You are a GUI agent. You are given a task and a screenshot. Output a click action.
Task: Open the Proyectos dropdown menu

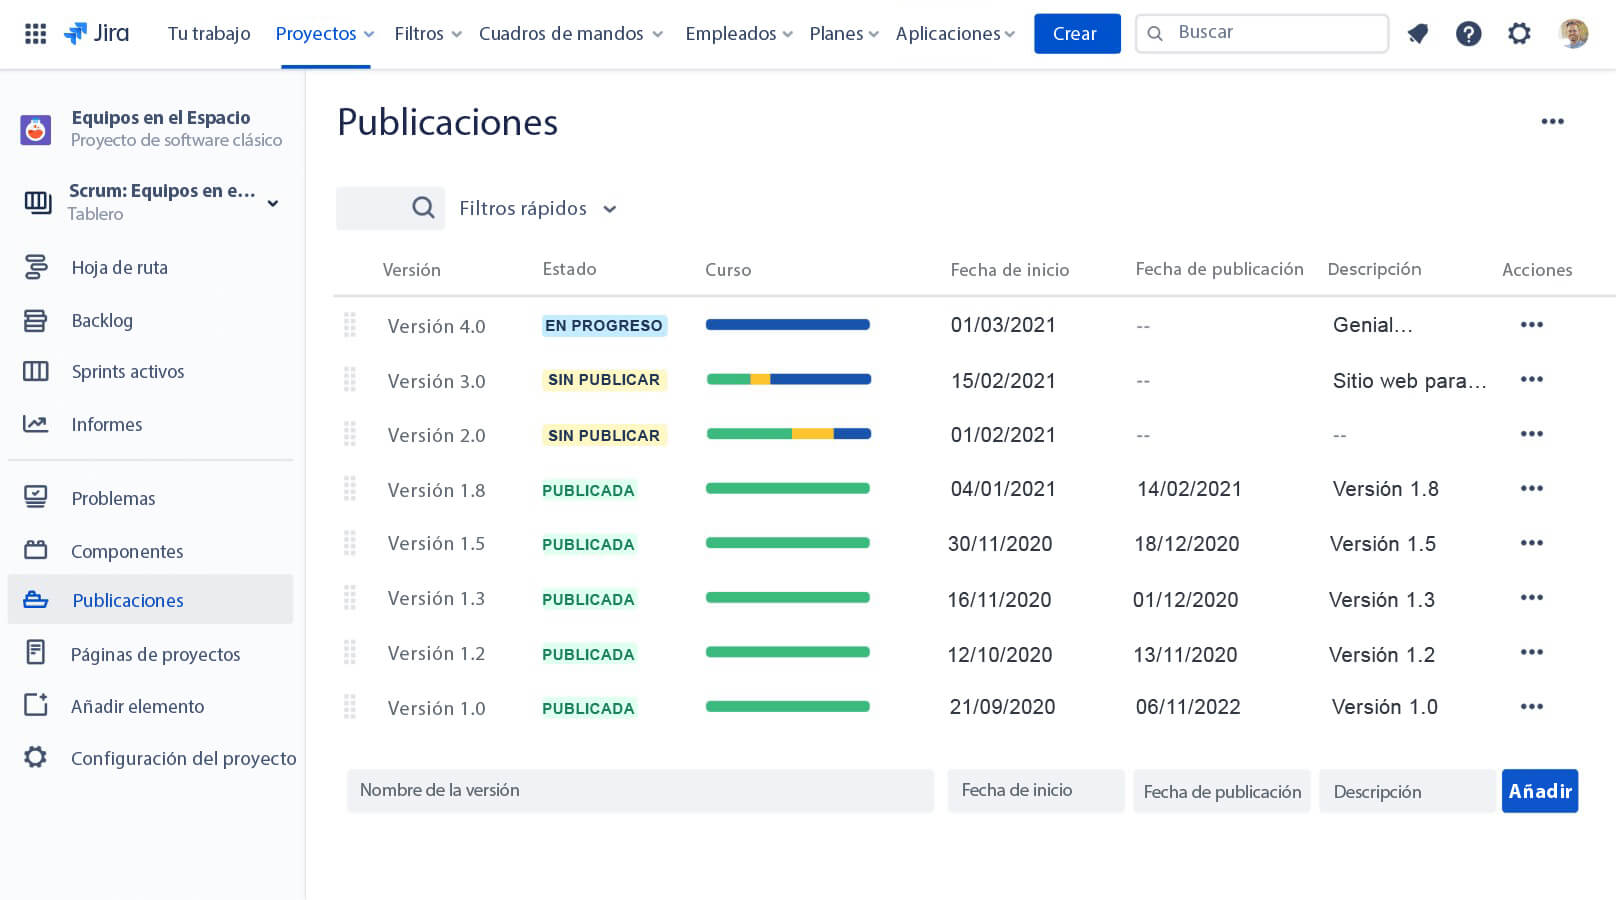point(325,34)
